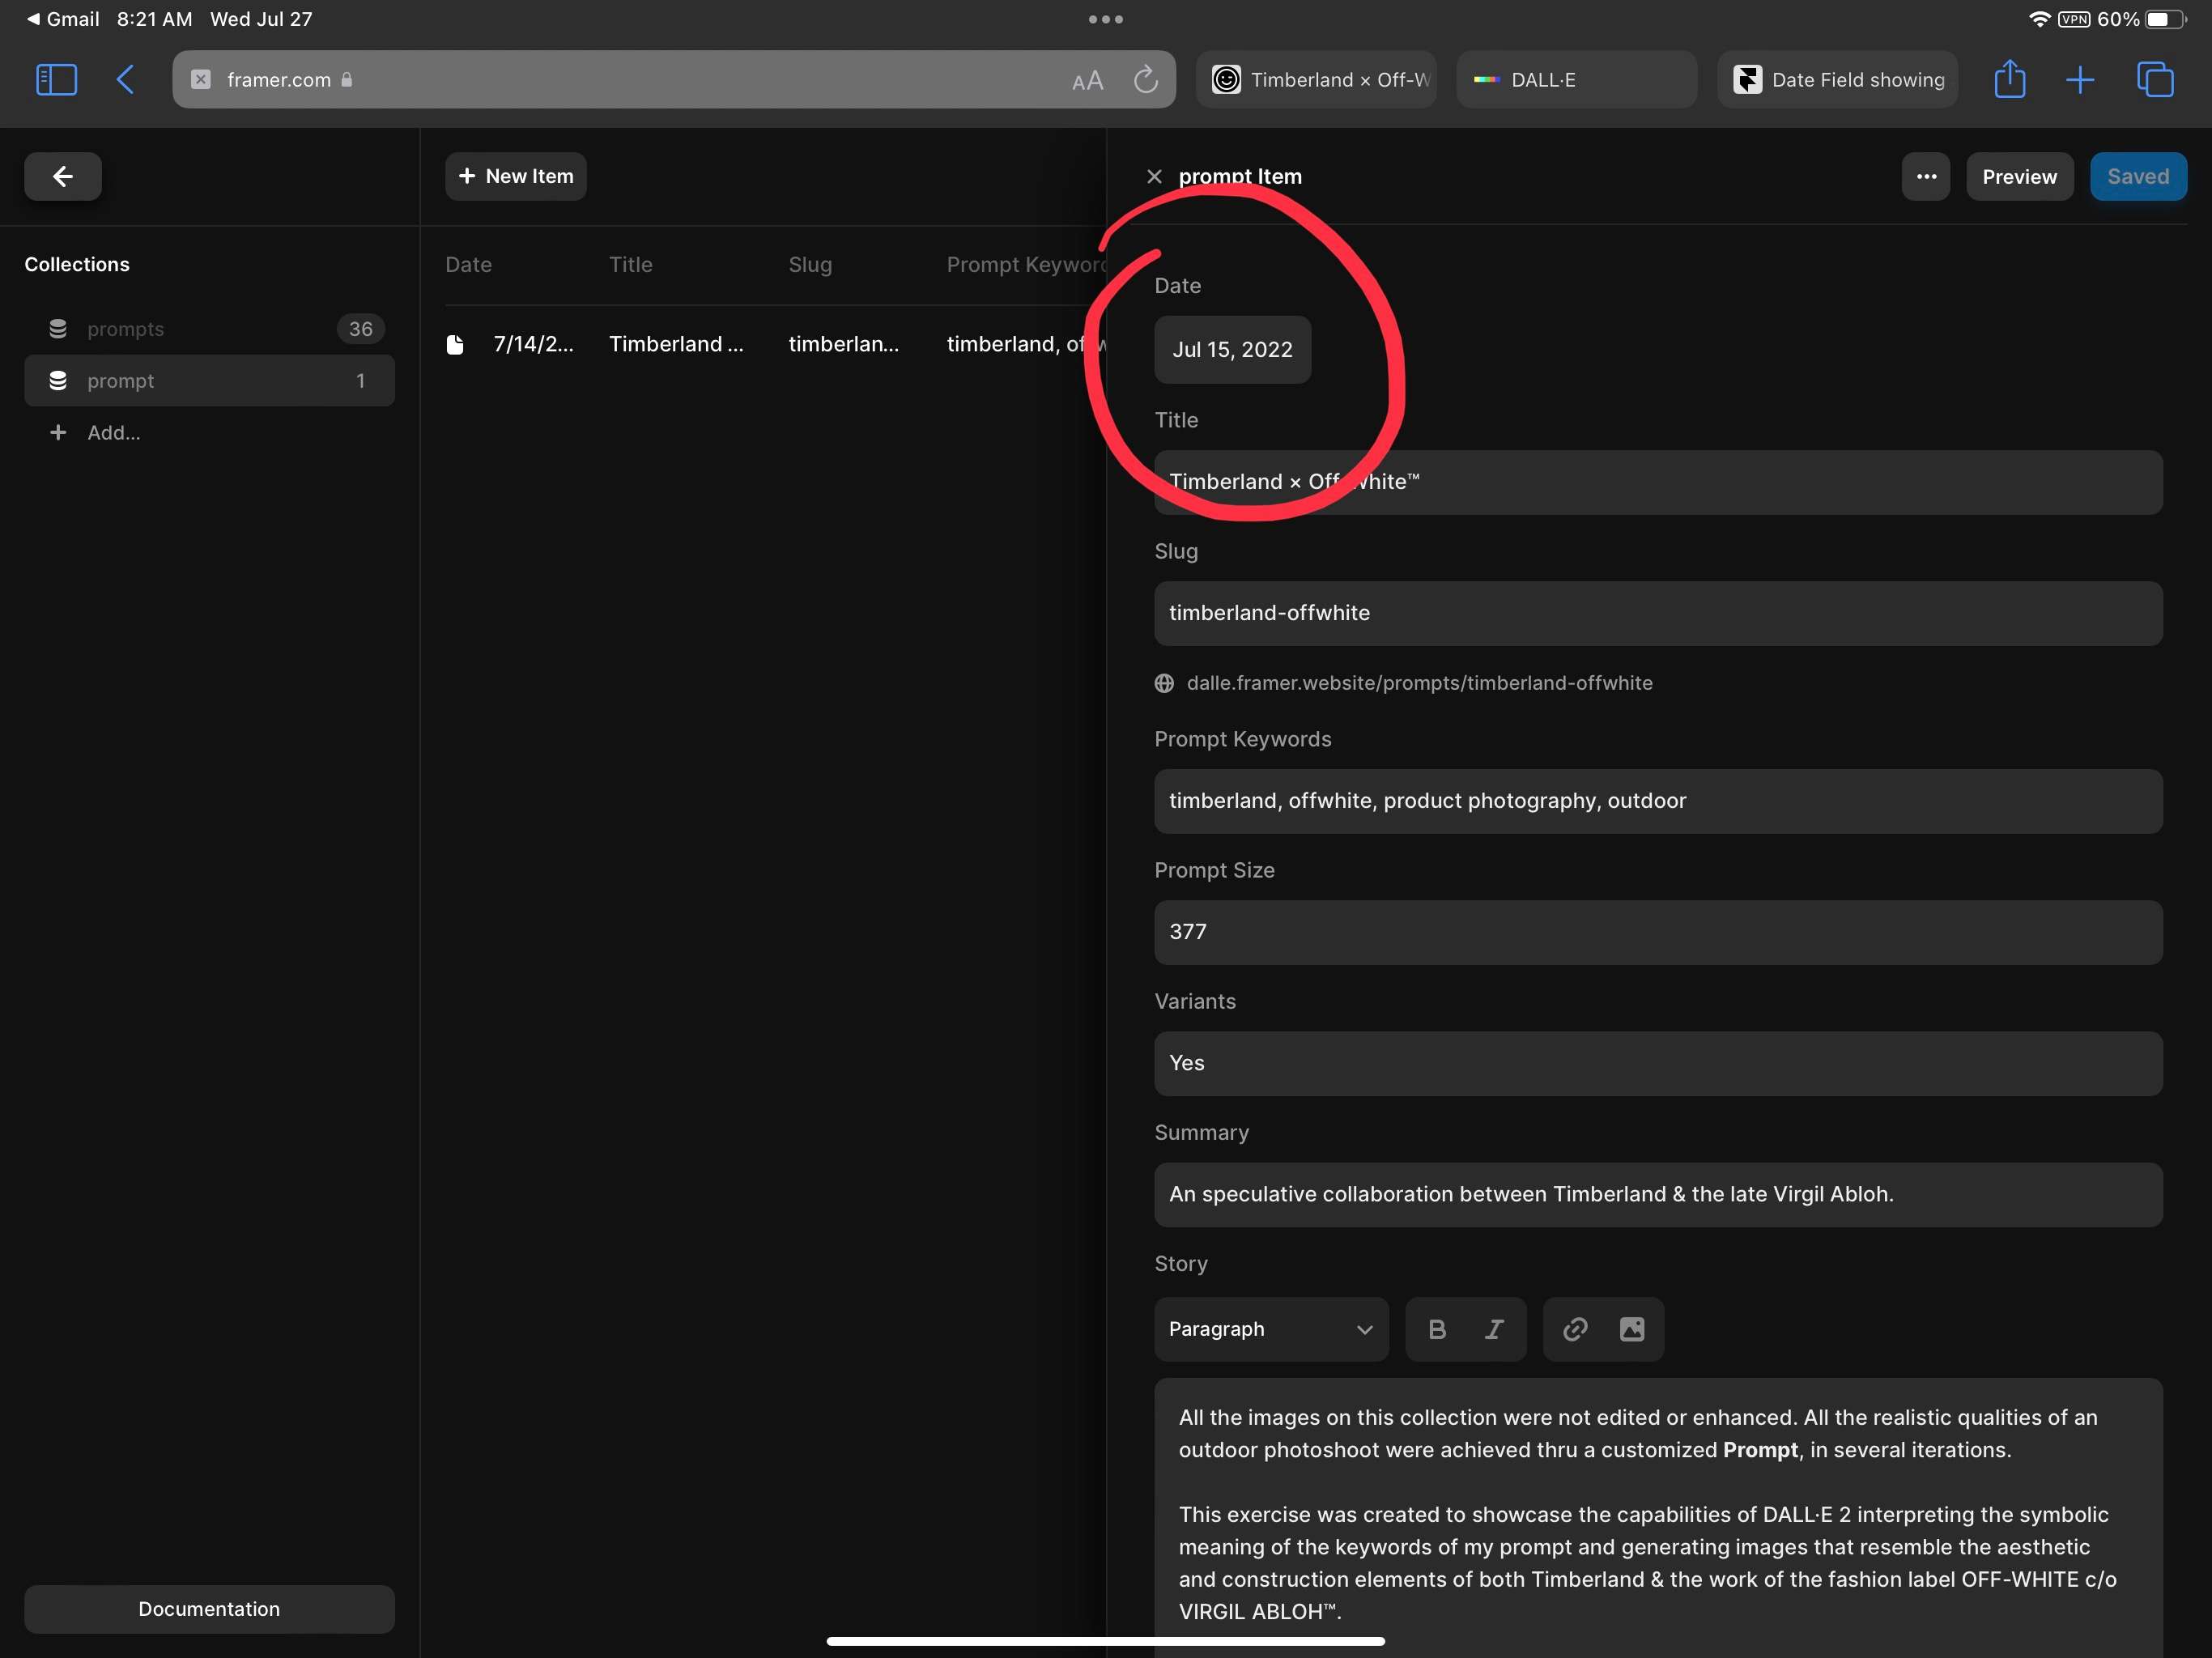The image size is (2212, 1658).
Task: Click the Date column header
Action: 468,265
